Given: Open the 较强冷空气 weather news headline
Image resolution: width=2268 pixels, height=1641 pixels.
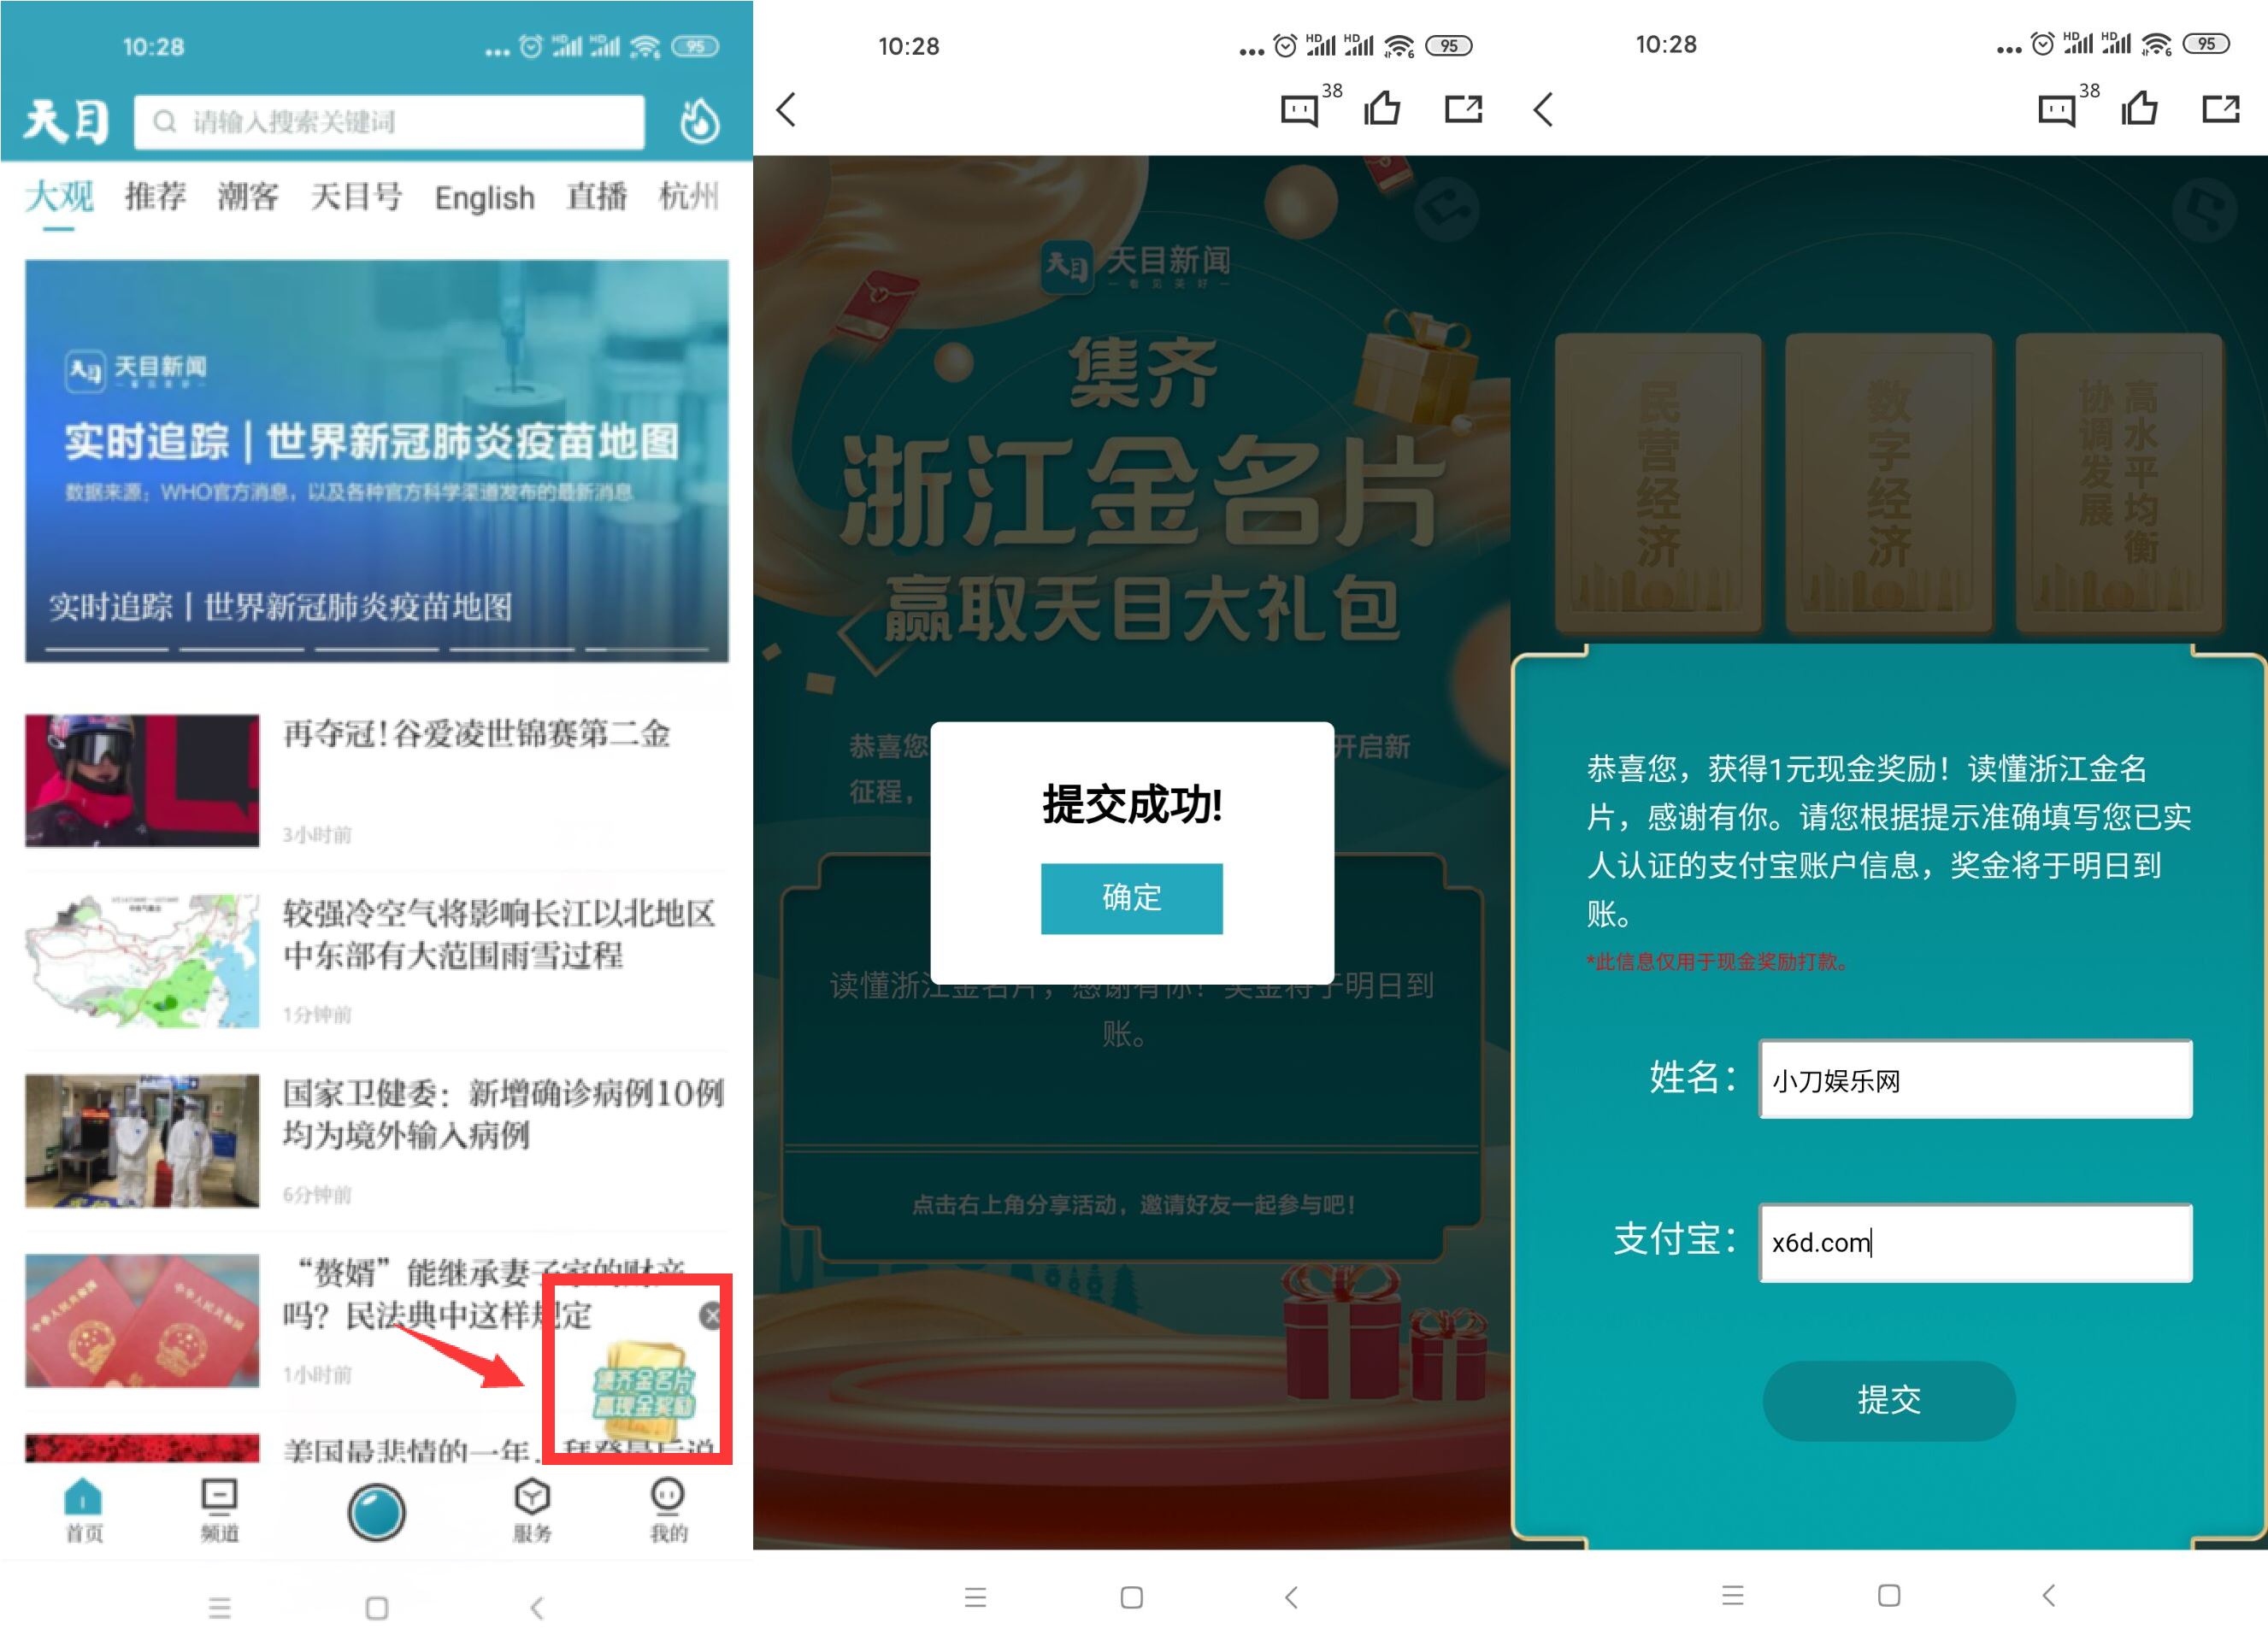Looking at the screenshot, I should tap(499, 934).
